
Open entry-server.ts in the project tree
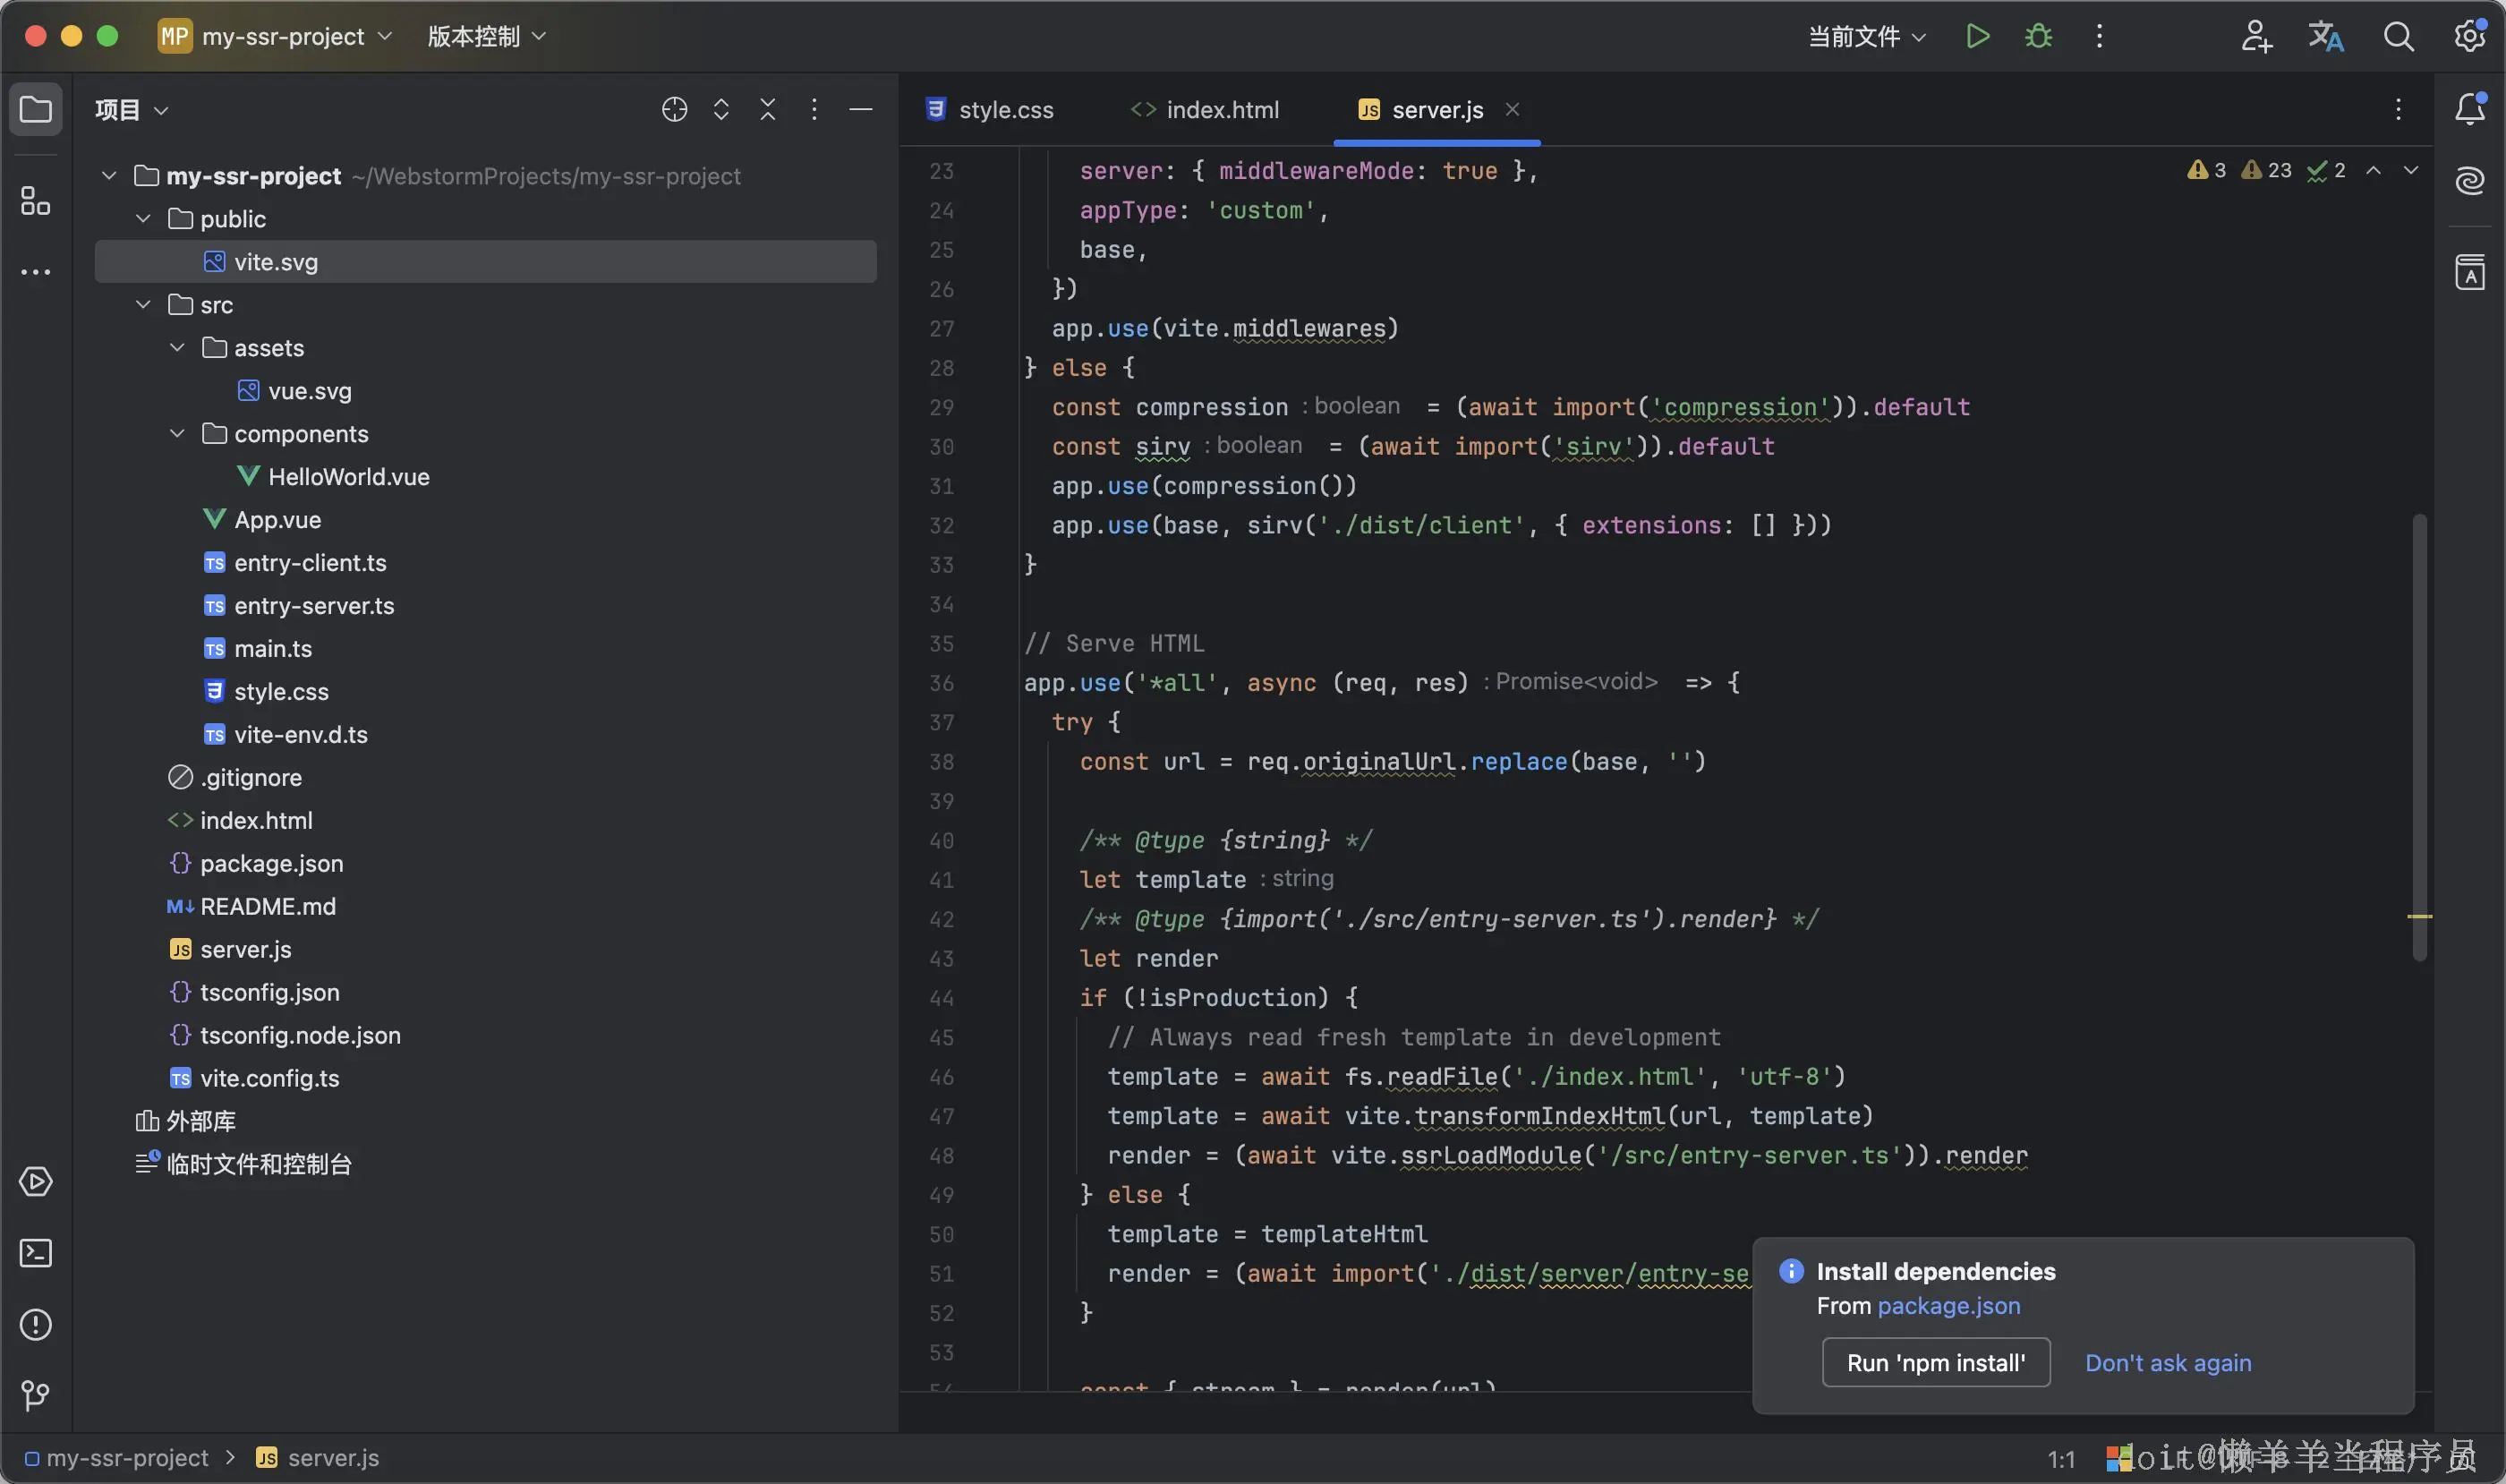[x=314, y=606]
